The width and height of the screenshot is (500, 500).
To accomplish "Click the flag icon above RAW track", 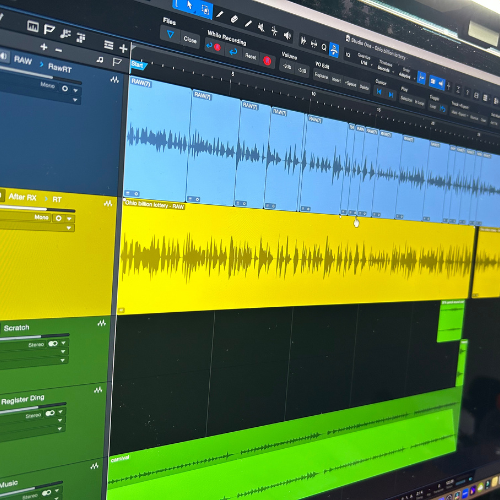I will (x=117, y=62).
